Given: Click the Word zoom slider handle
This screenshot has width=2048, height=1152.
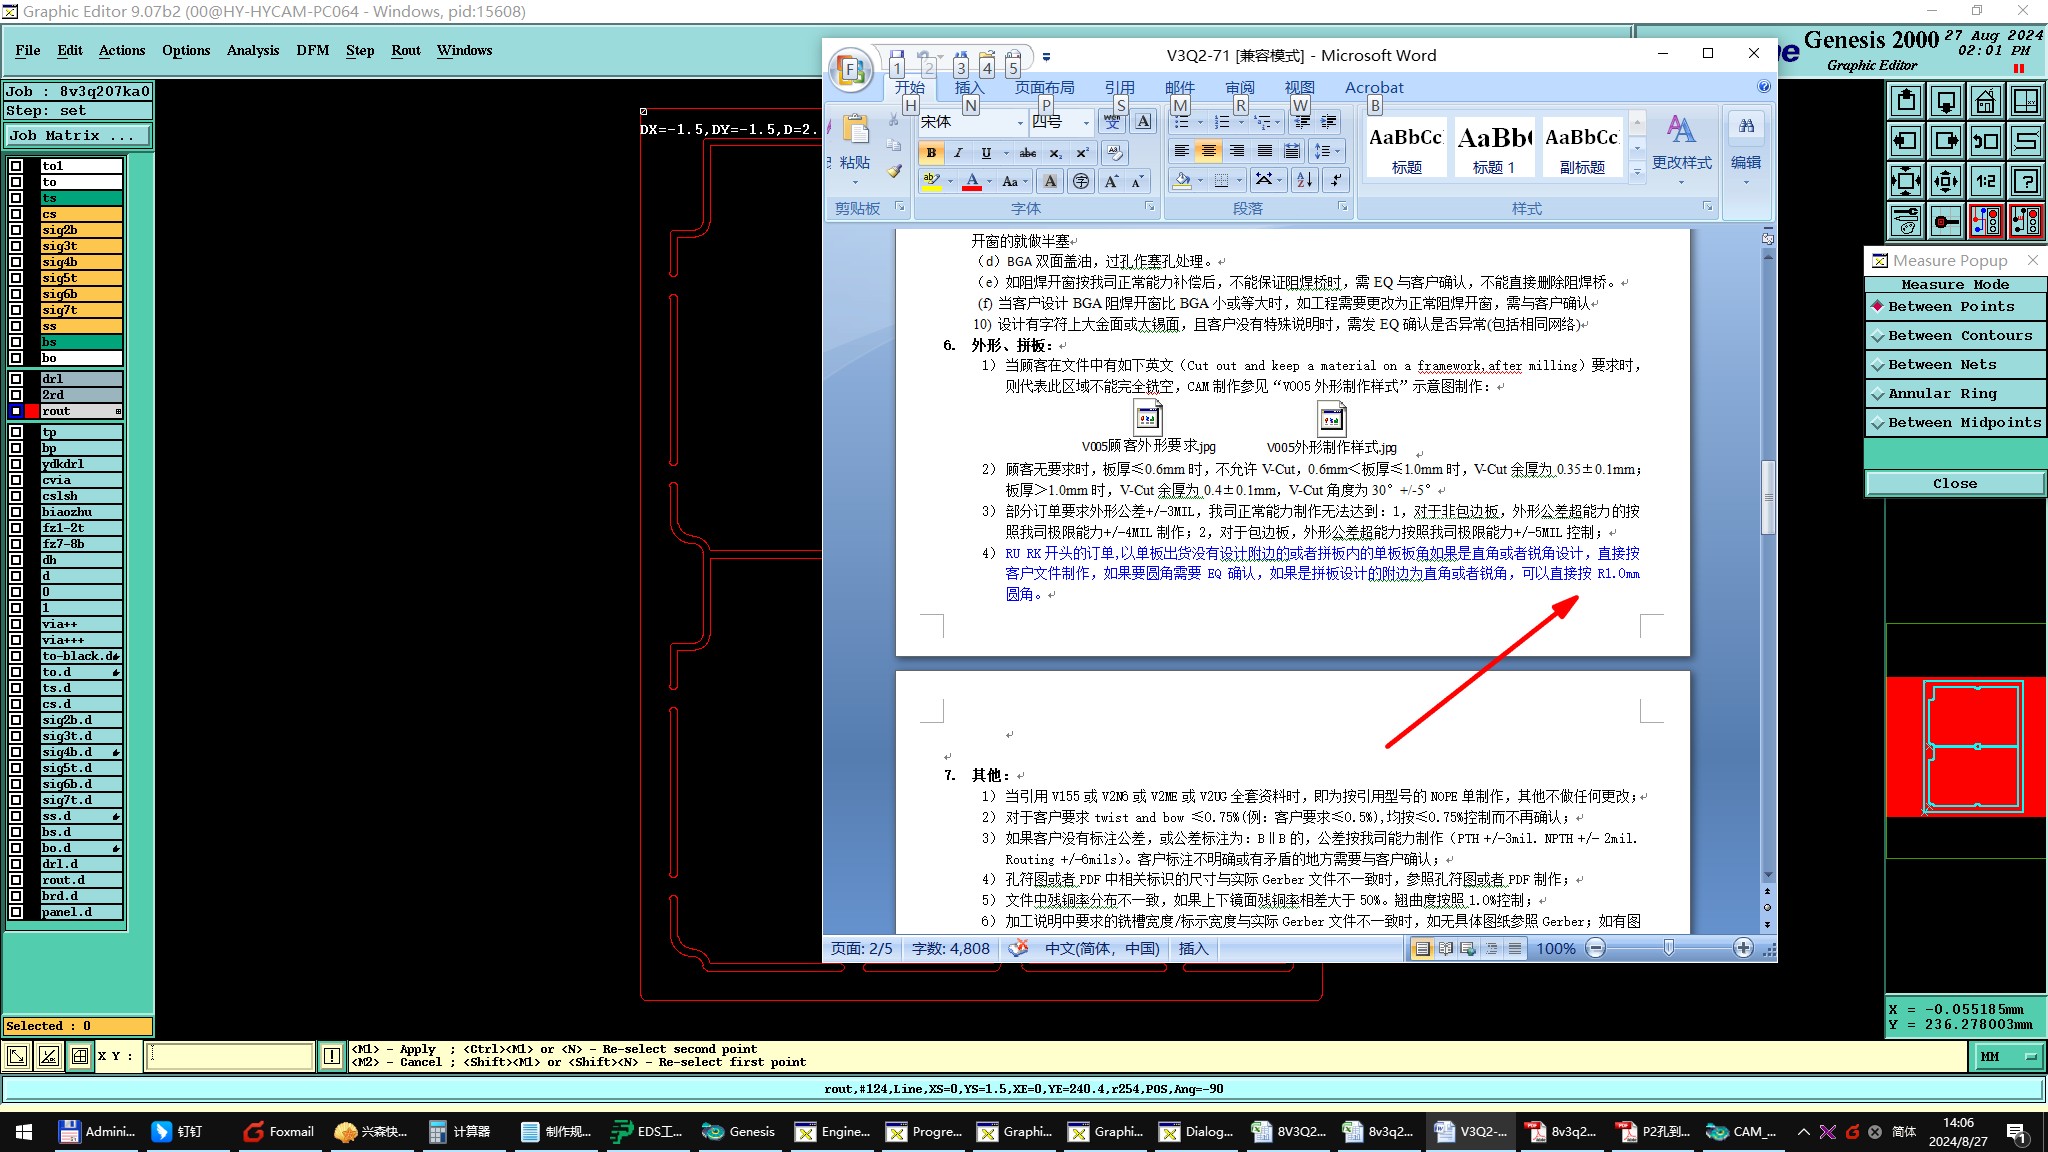Looking at the screenshot, I should click(x=1669, y=948).
